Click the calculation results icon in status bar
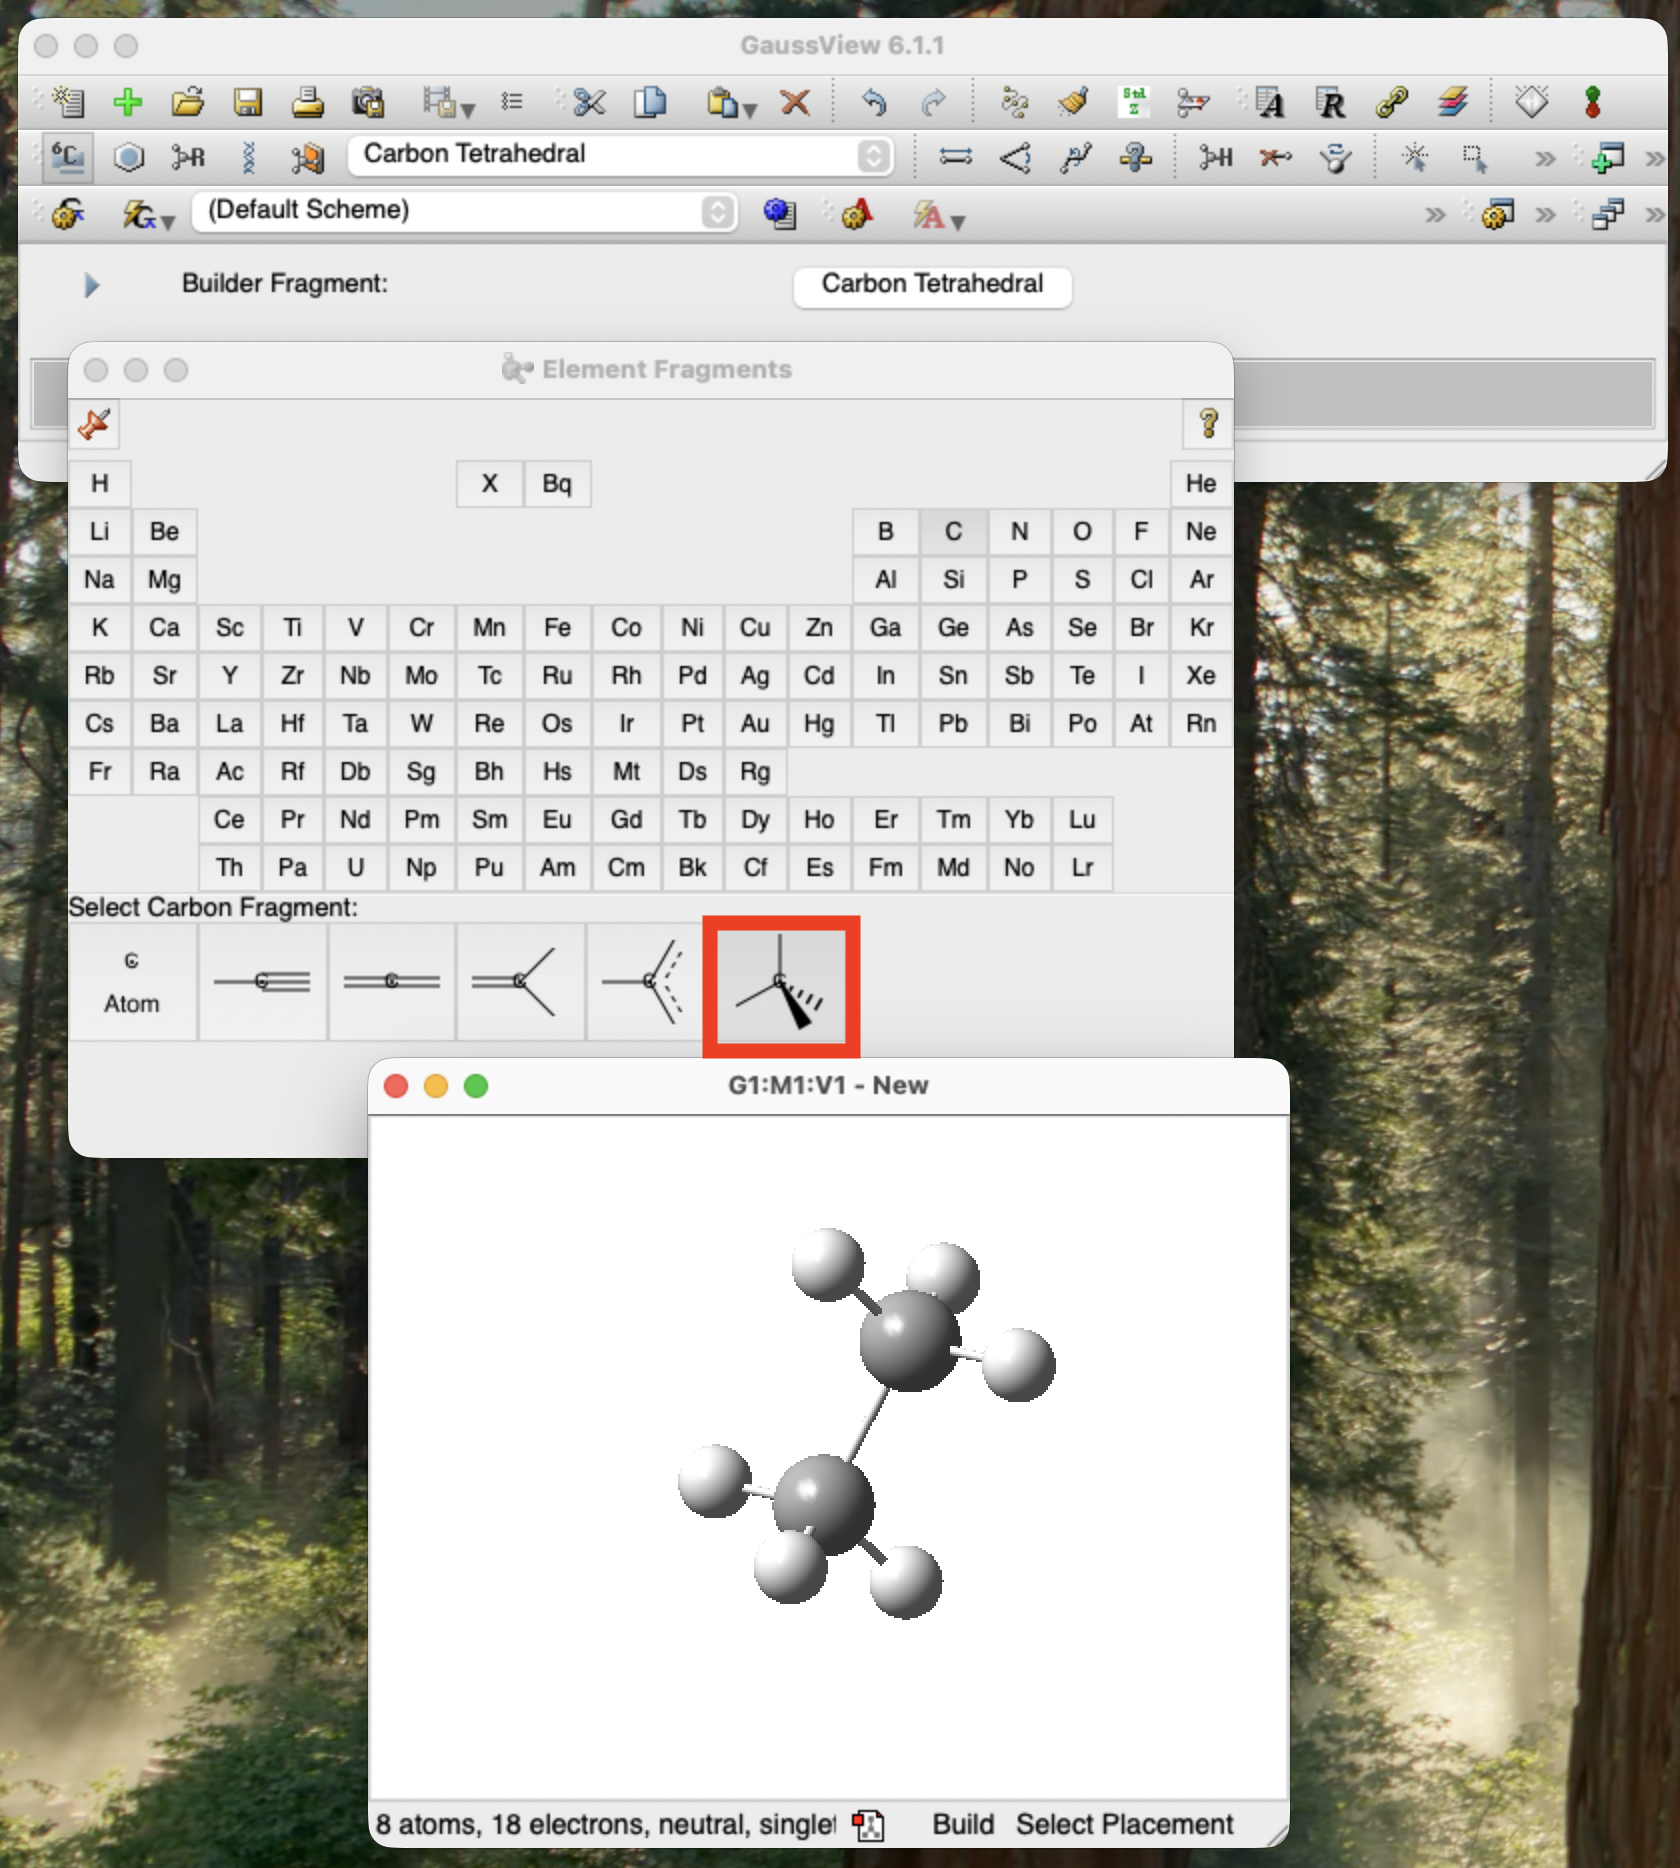1680x1868 pixels. pyautogui.click(x=868, y=1825)
